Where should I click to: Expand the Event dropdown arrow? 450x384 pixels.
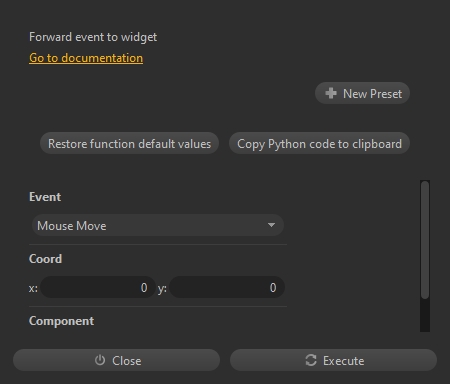tap(271, 226)
